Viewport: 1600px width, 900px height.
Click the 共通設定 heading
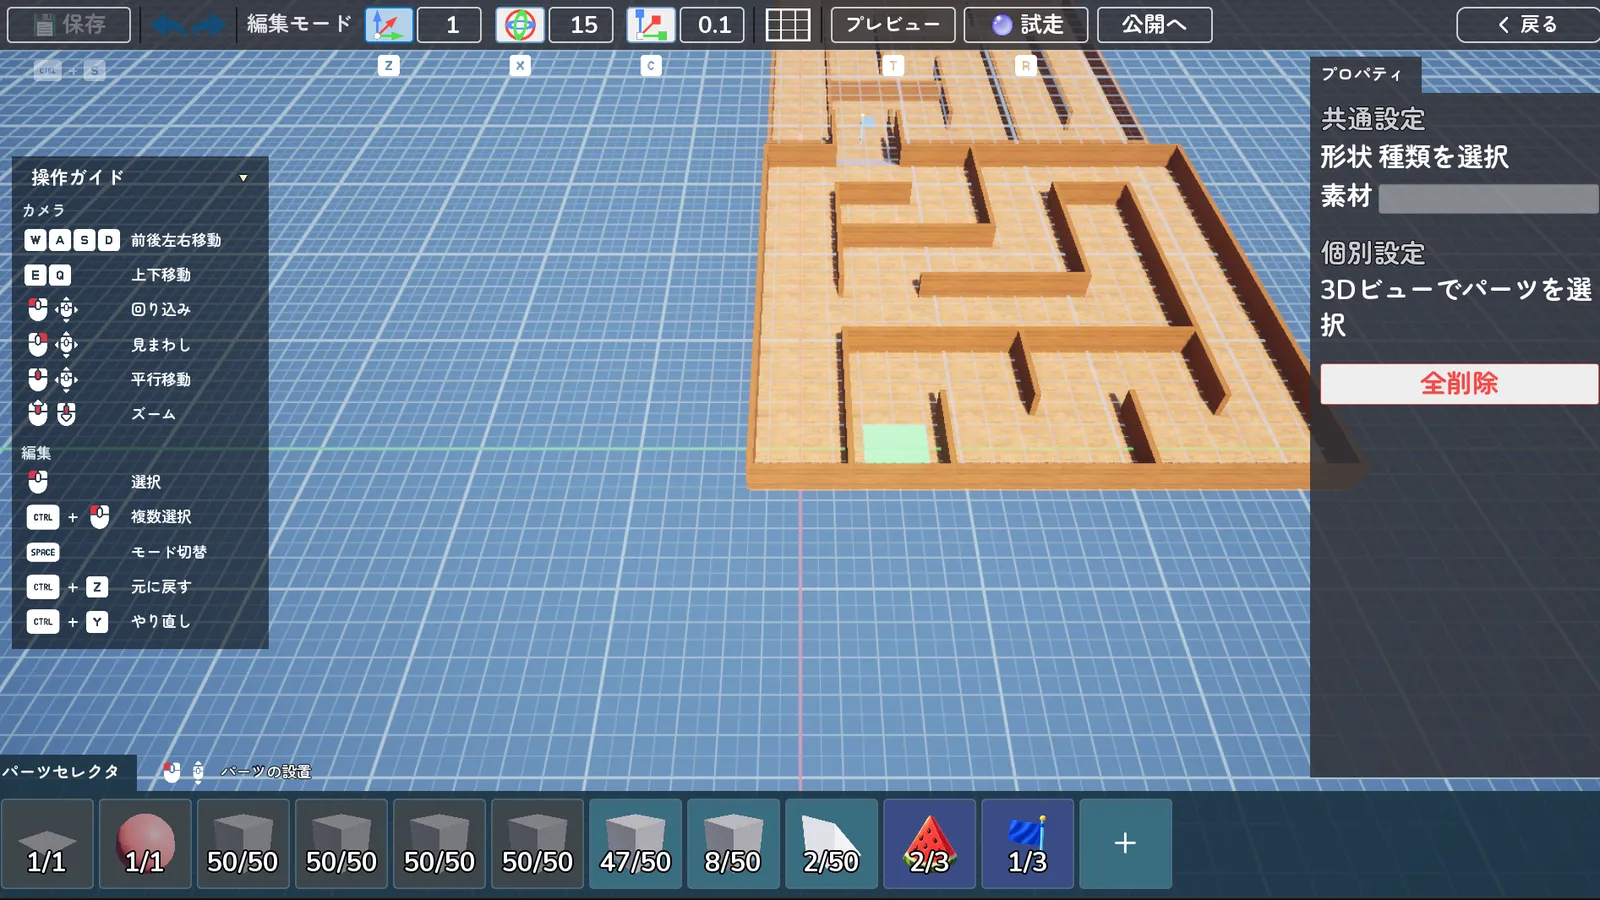(1373, 119)
